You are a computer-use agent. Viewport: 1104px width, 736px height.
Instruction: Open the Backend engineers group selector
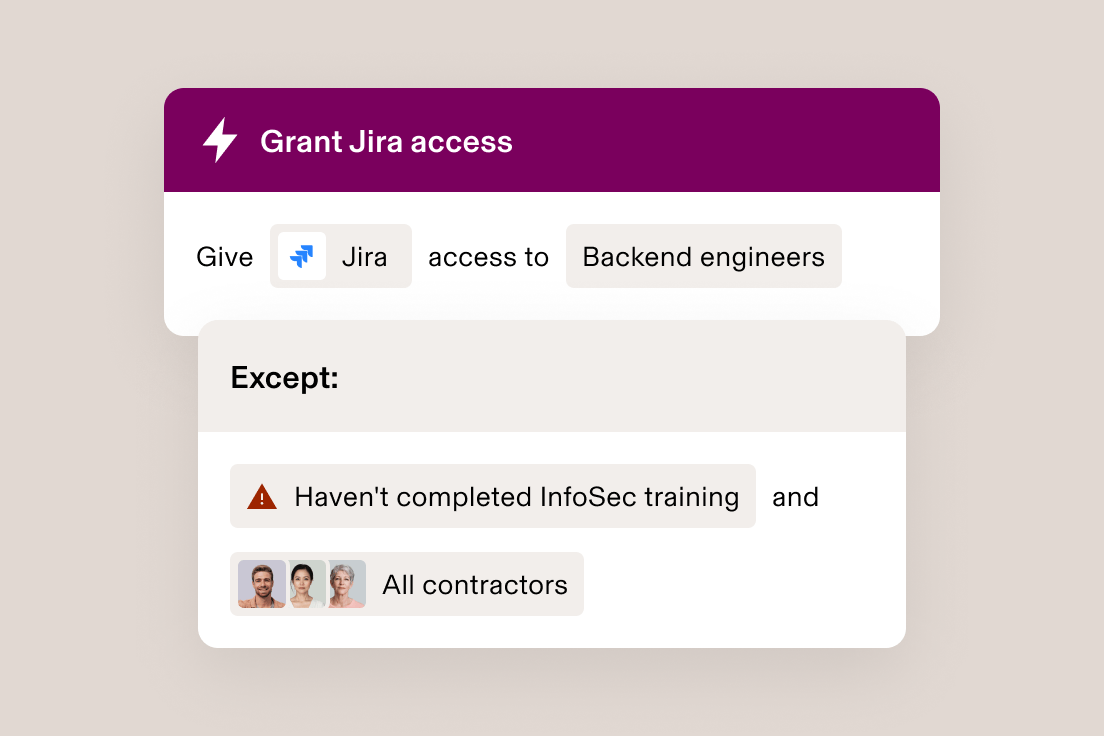pos(704,256)
